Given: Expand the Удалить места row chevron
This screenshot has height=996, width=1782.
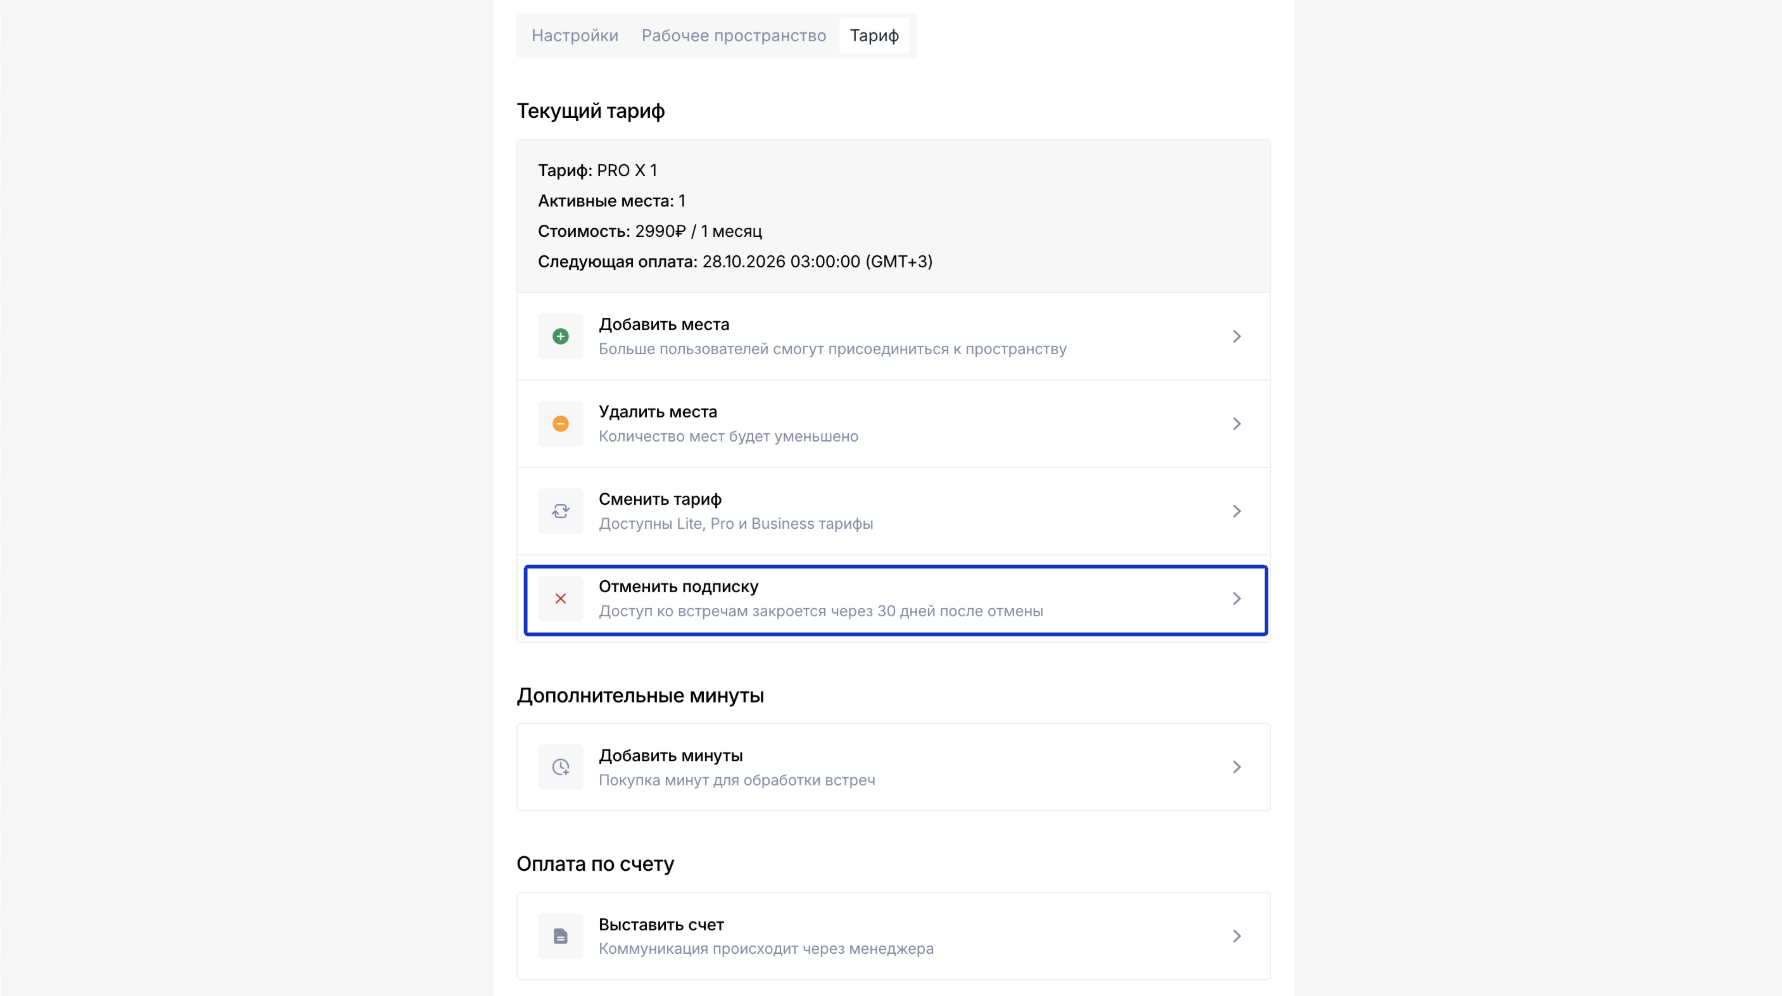Looking at the screenshot, I should coord(1237,424).
